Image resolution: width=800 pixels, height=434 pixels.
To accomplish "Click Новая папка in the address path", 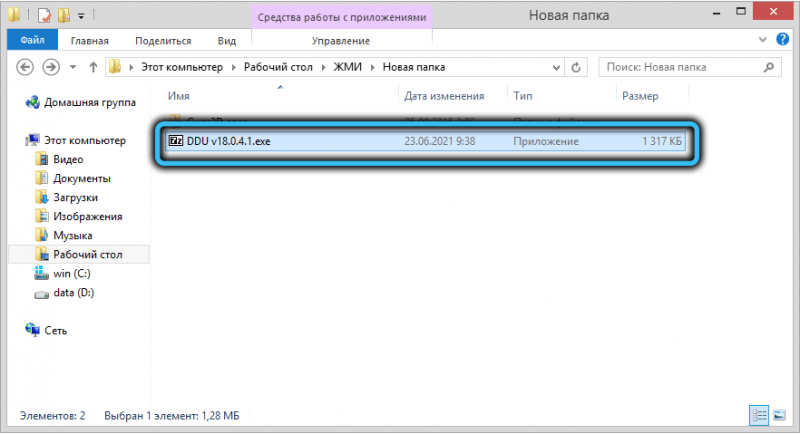I will pos(414,67).
